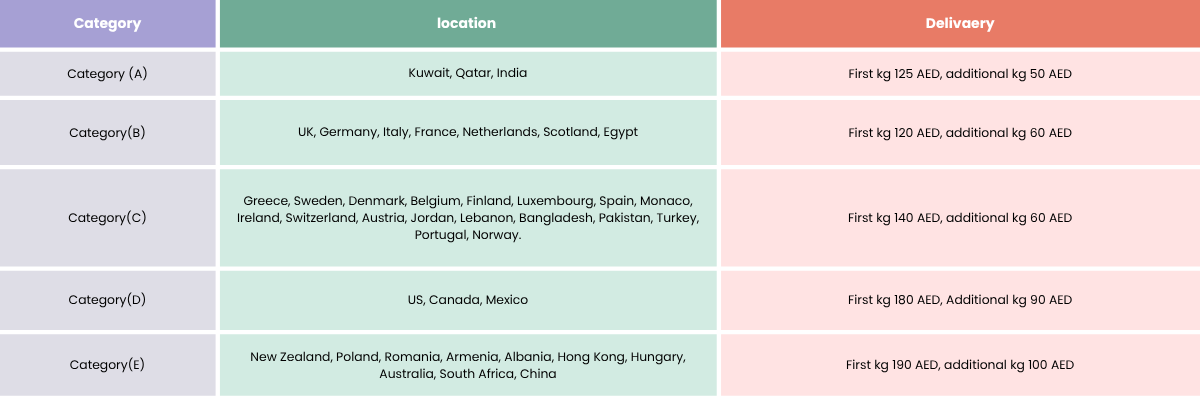Click the First kg 190 AED cell
Screen dimensions: 1200x400
tap(959, 364)
